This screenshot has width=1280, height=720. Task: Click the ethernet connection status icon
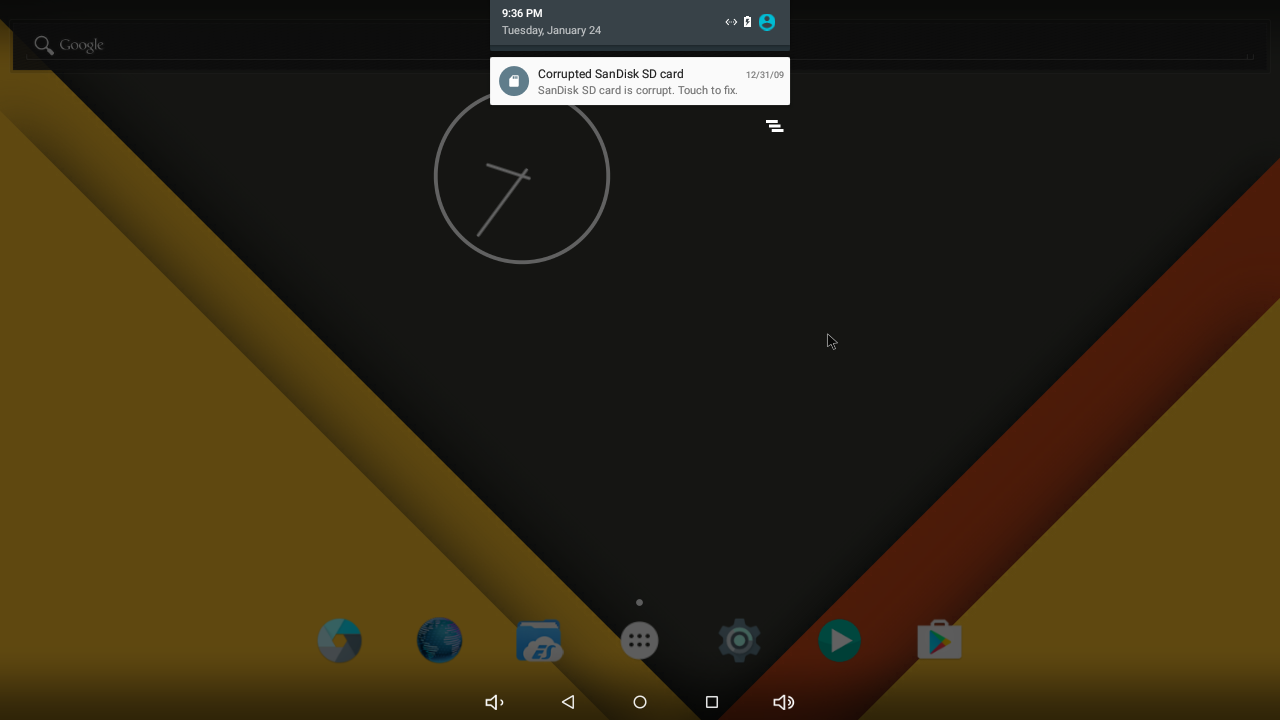731,22
